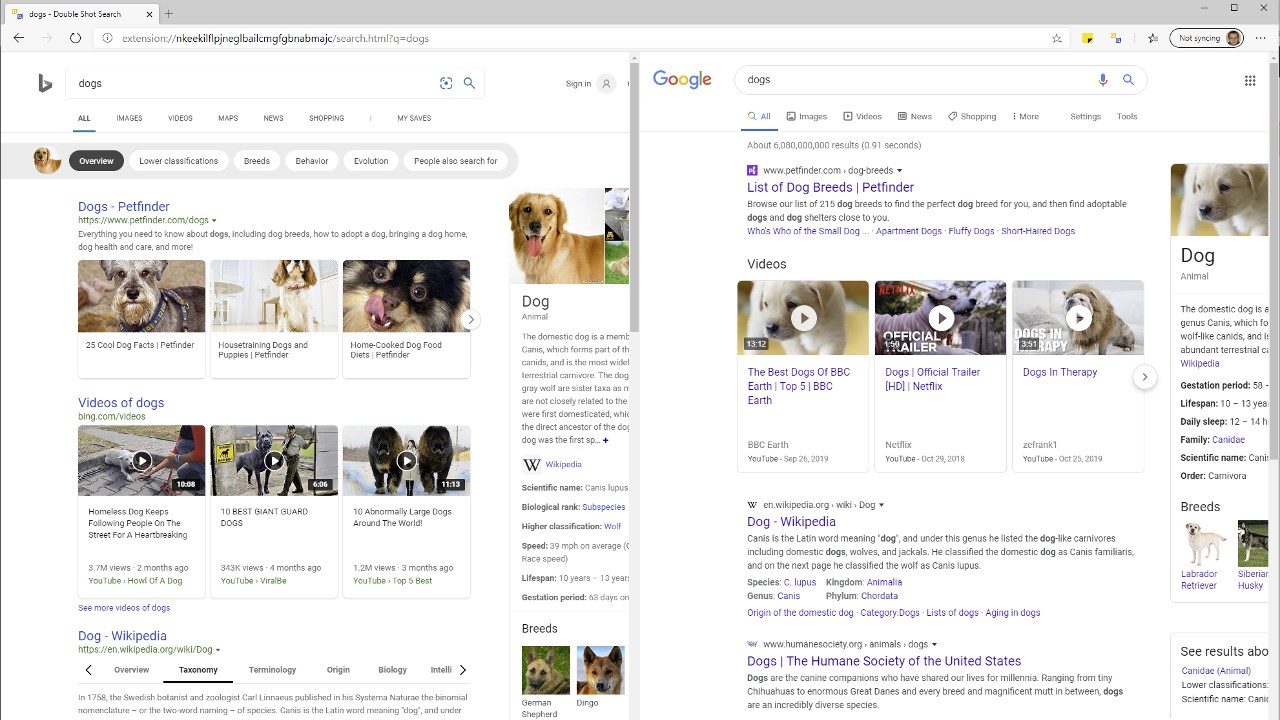Select Bing IMAGES tab
This screenshot has height=720, width=1280.
[129, 118]
